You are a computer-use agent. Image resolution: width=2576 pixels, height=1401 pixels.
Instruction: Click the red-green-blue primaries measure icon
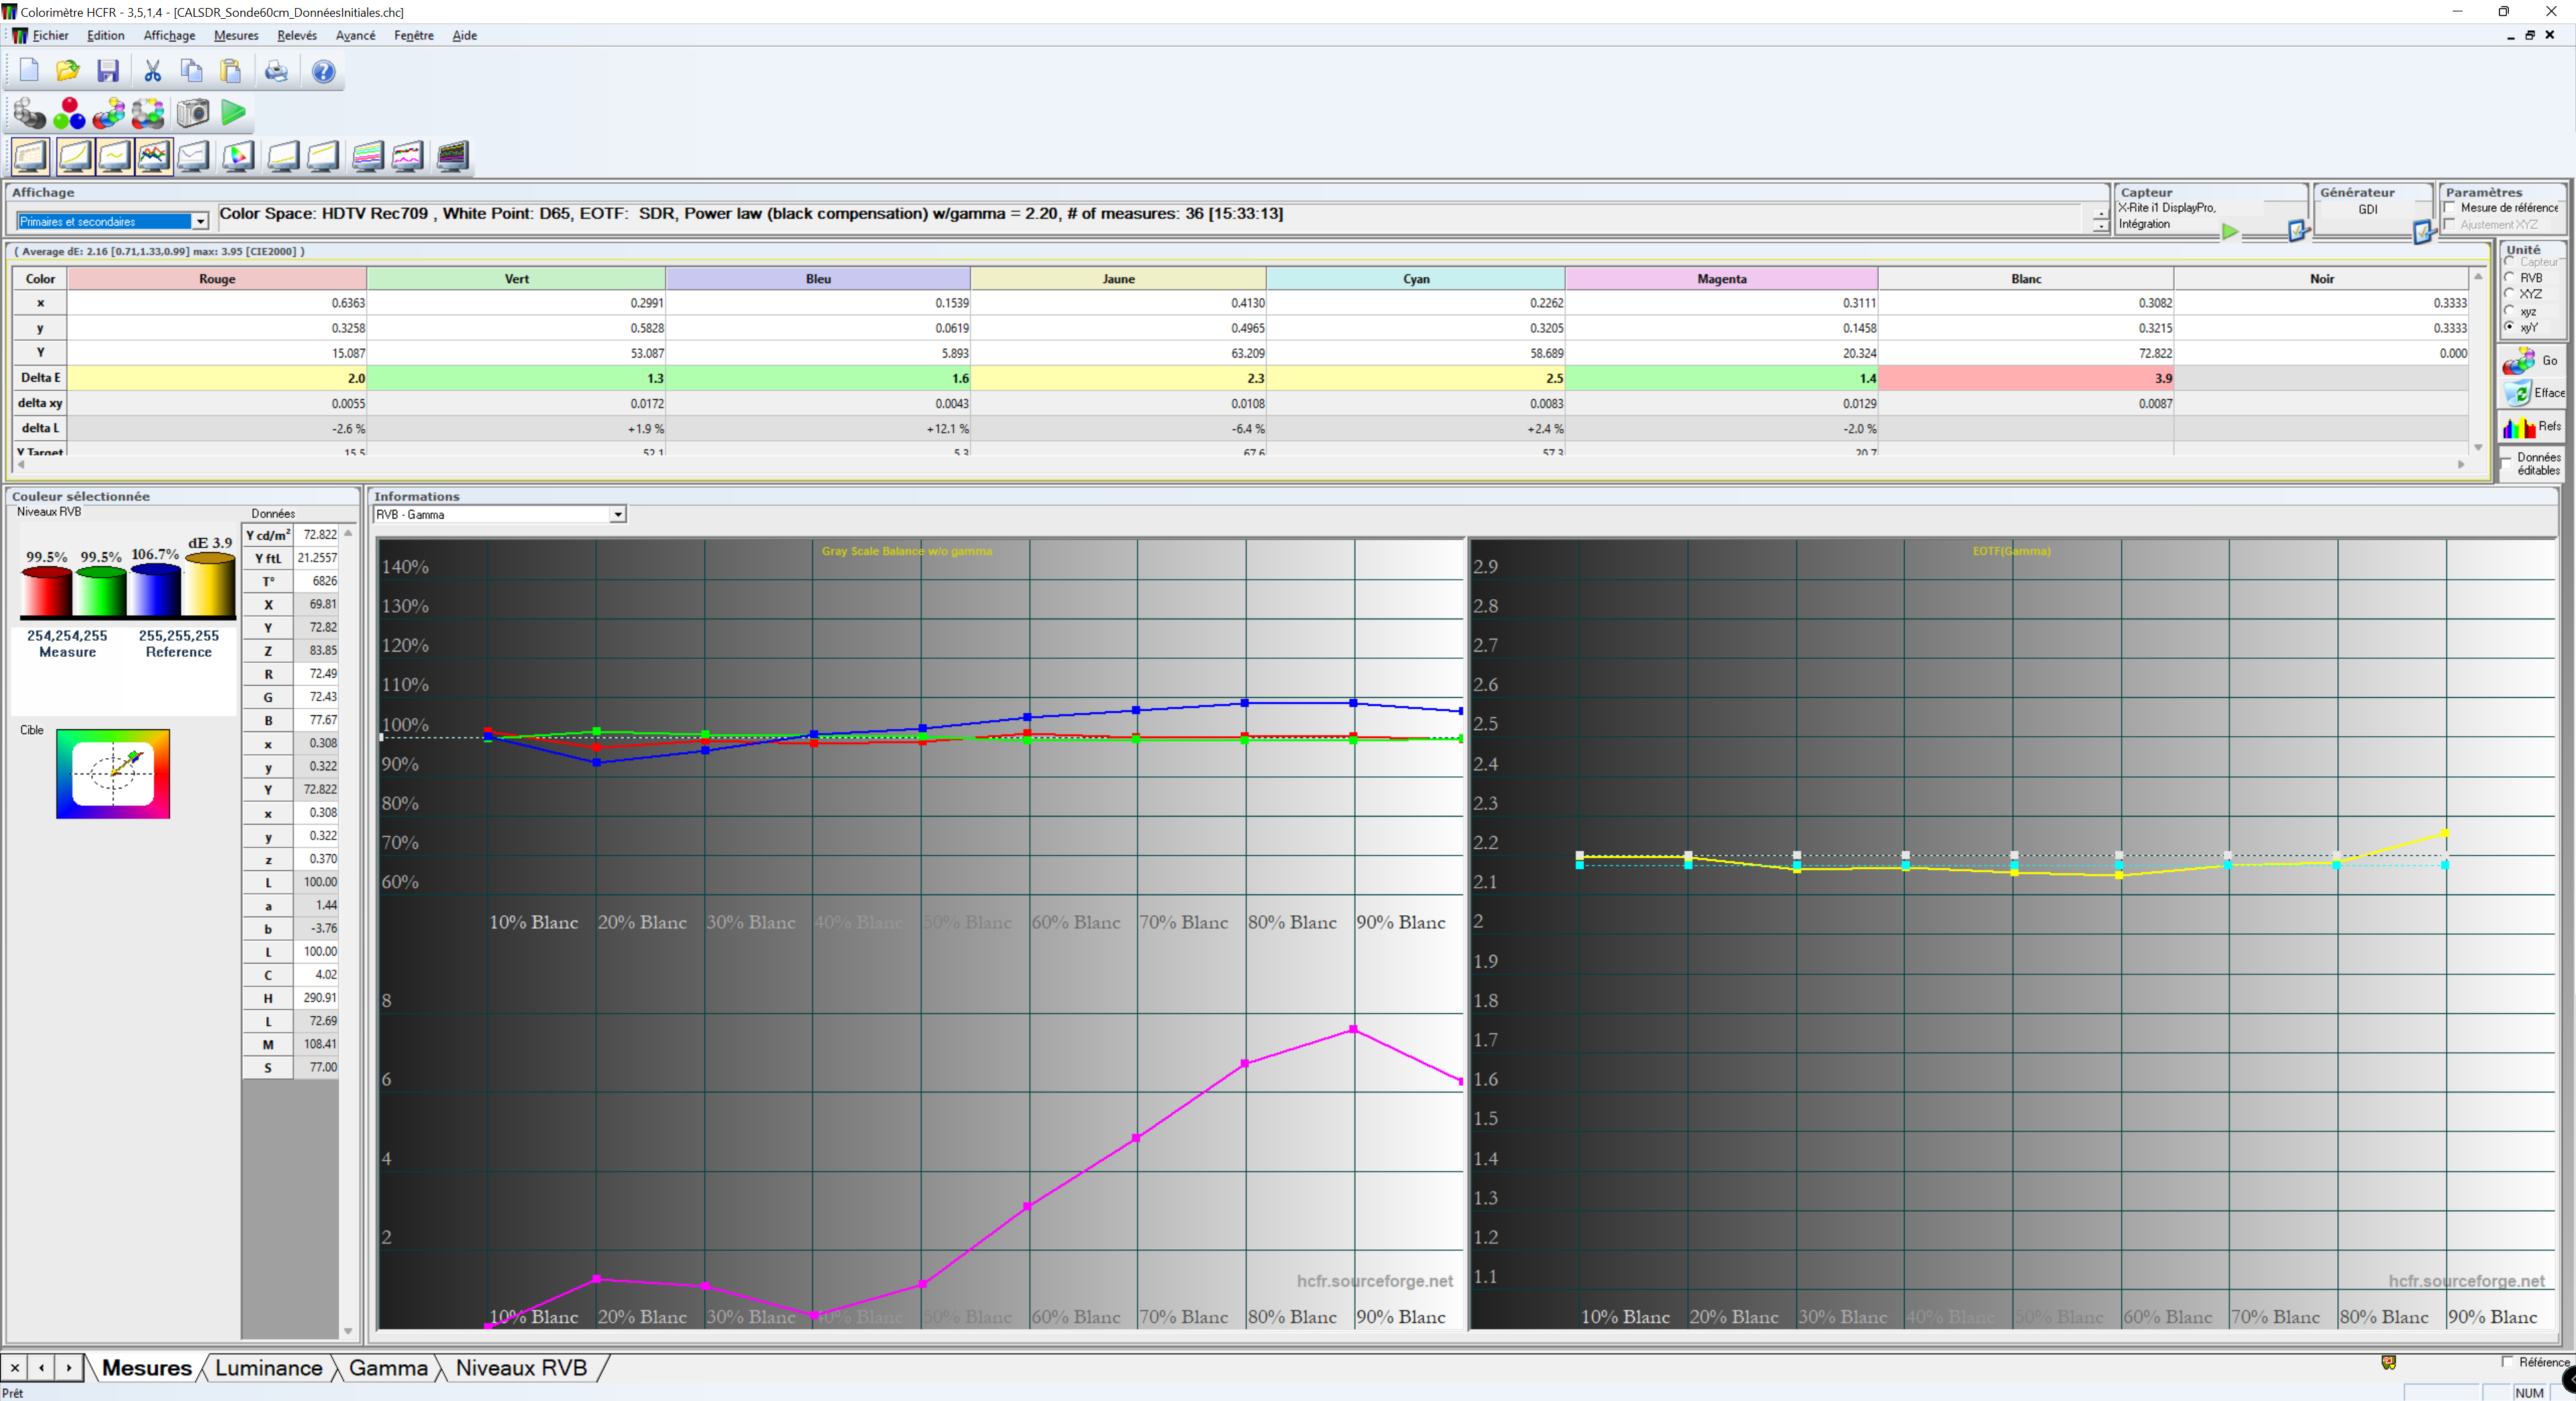click(69, 113)
